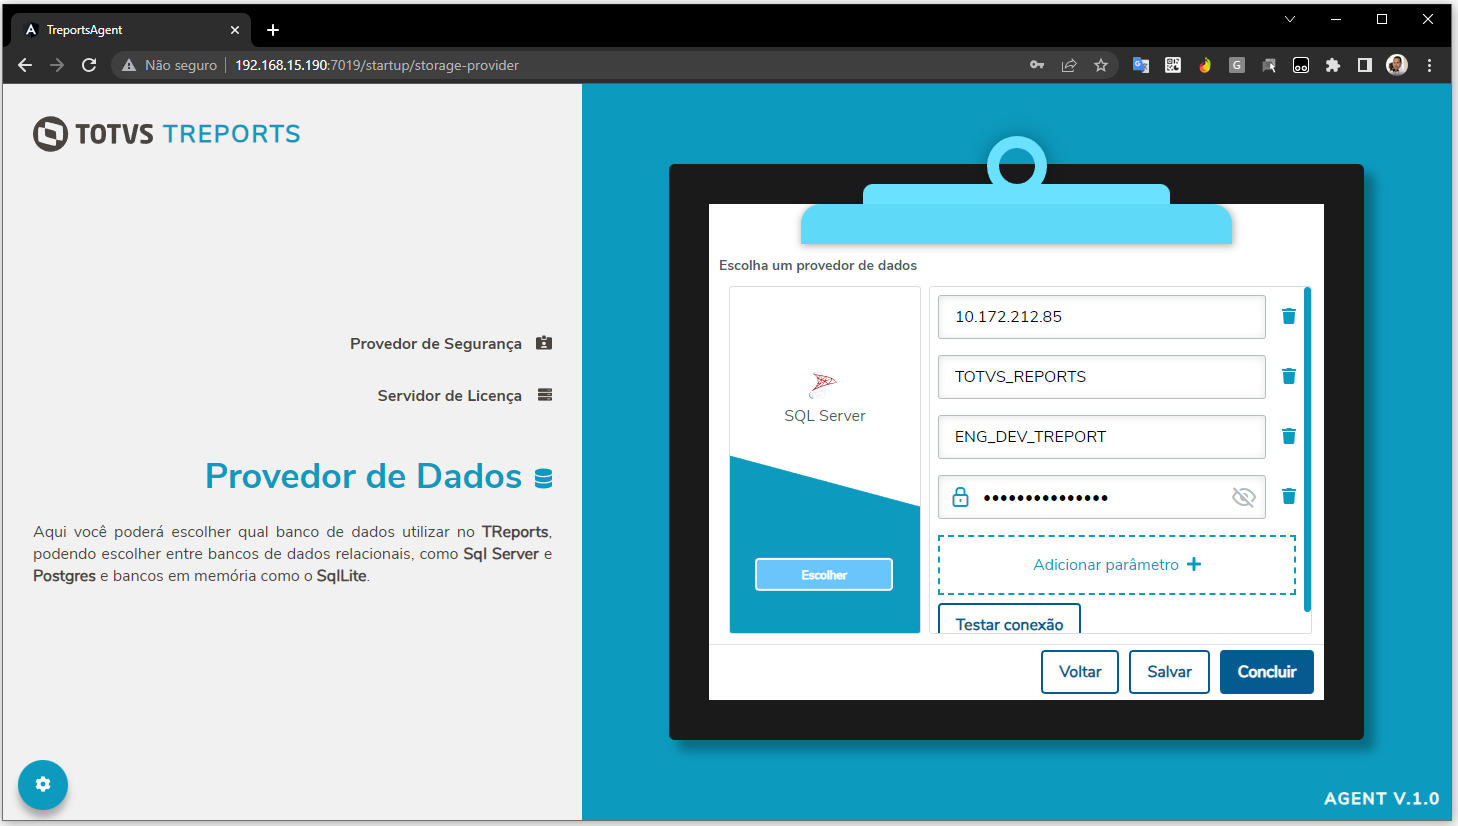The height and width of the screenshot is (826, 1458).
Task: Click the TOTVS TReports logo
Action: point(167,134)
